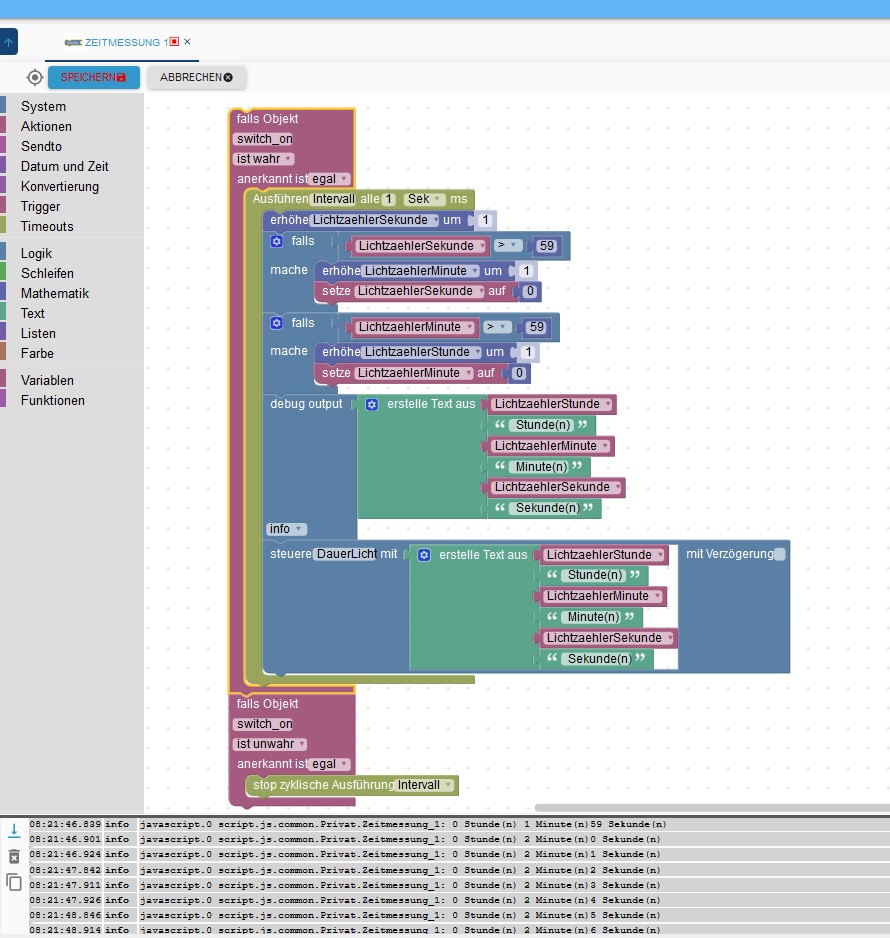Open the Sendto block category
Screen dimensions: 890x938
coord(41,146)
